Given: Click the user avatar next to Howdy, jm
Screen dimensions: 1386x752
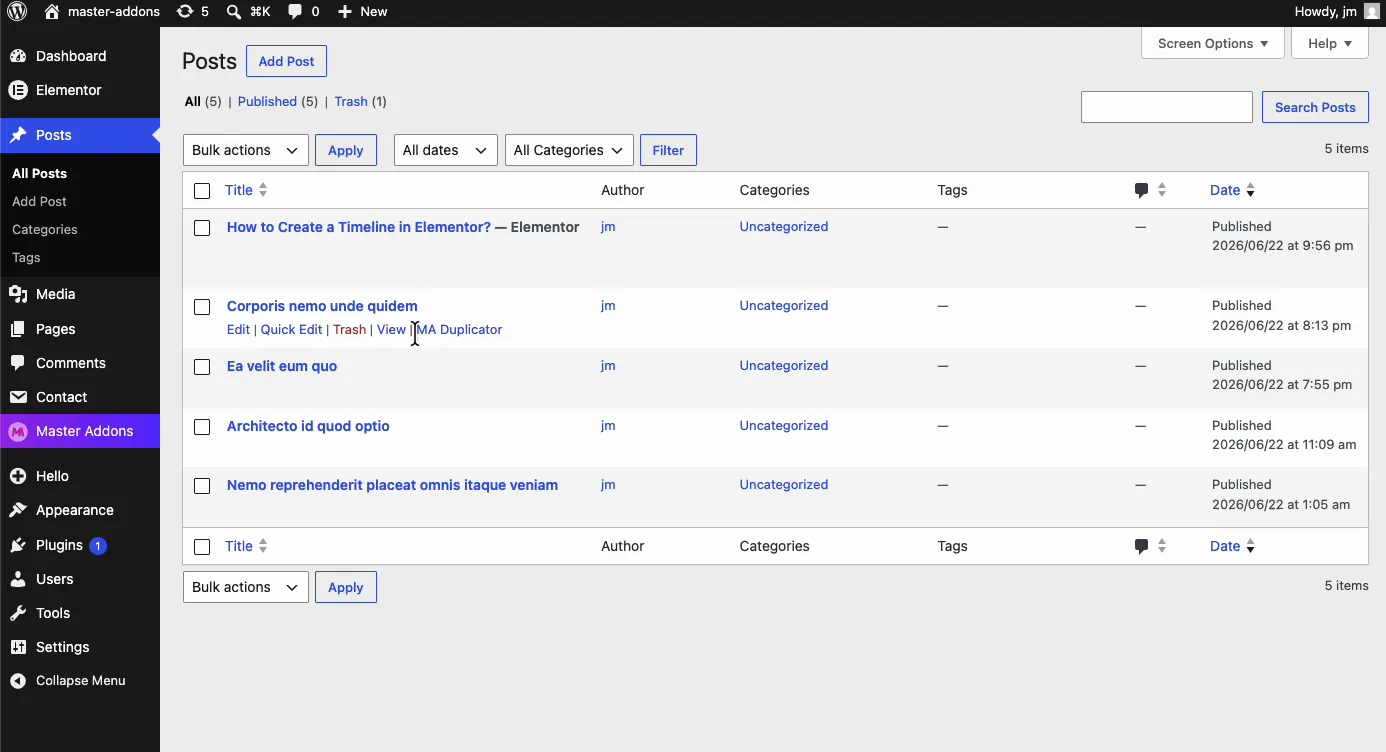Looking at the screenshot, I should (x=1370, y=12).
